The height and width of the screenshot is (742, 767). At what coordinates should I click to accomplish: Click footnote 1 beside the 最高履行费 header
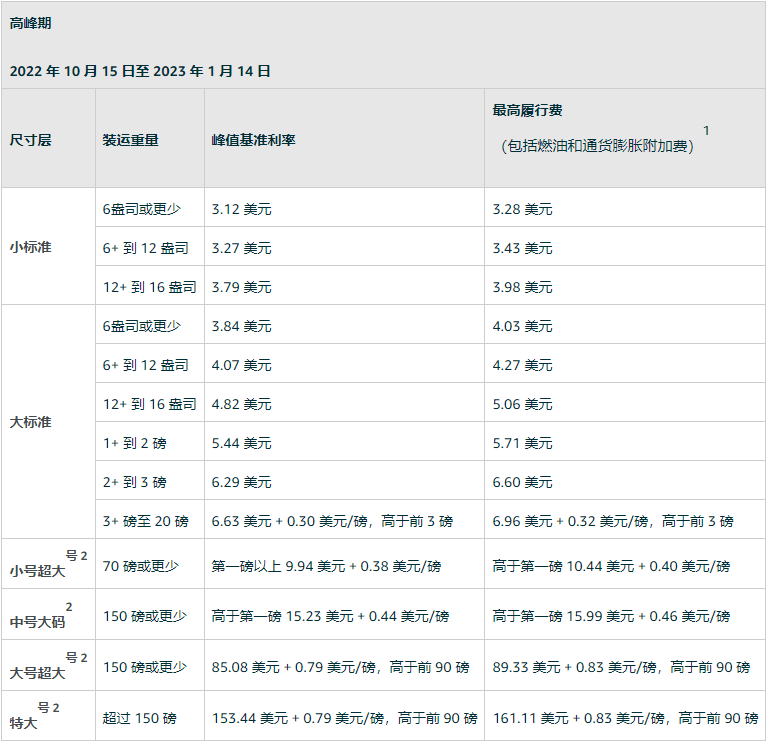706,130
